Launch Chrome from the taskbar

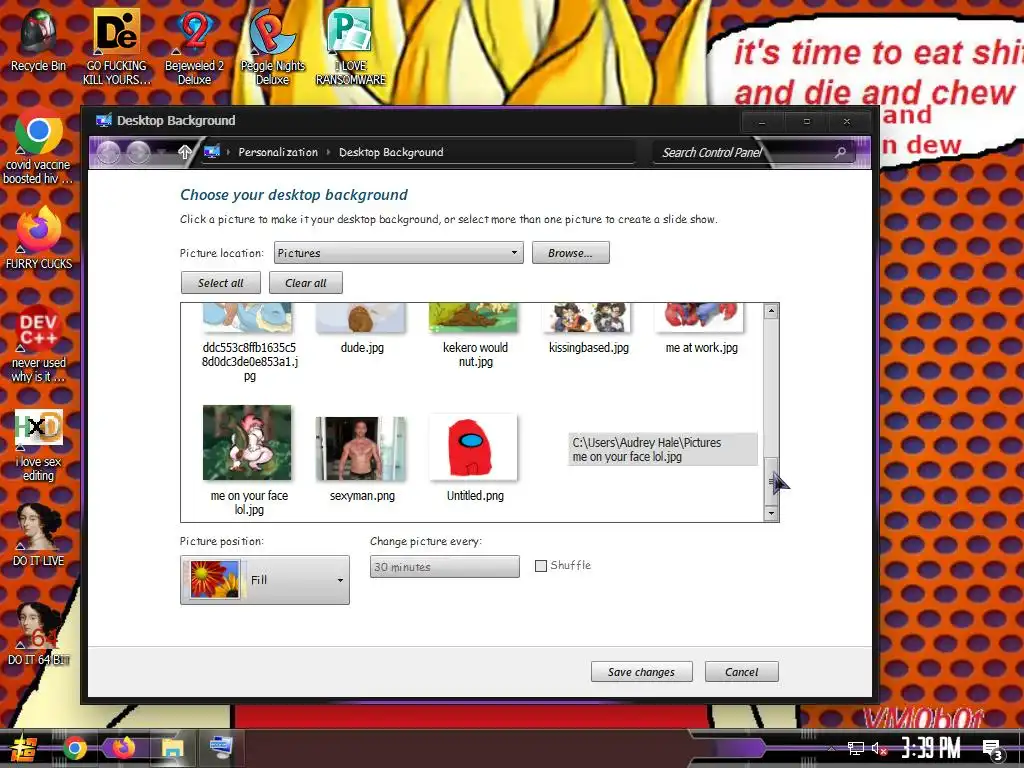pos(74,748)
